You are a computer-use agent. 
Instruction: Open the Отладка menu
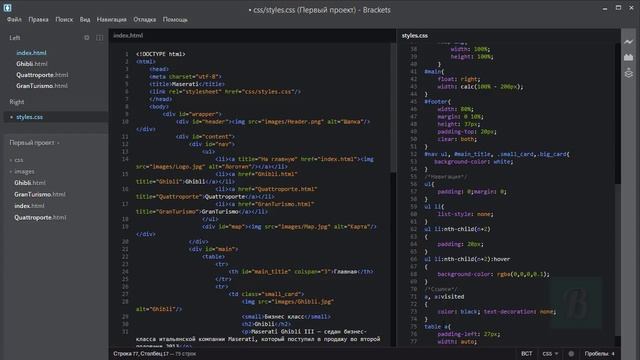144,20
